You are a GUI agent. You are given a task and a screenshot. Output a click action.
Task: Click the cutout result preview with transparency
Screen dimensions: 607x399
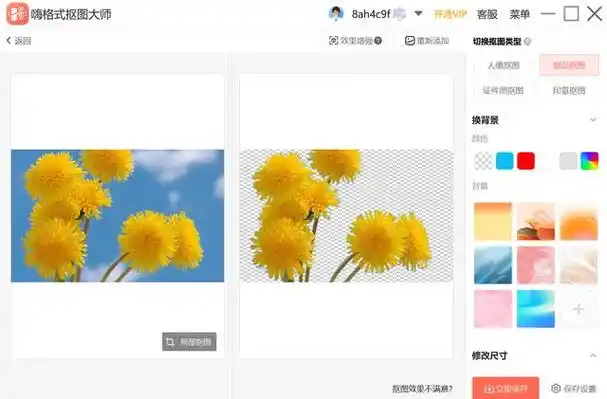(x=346, y=216)
